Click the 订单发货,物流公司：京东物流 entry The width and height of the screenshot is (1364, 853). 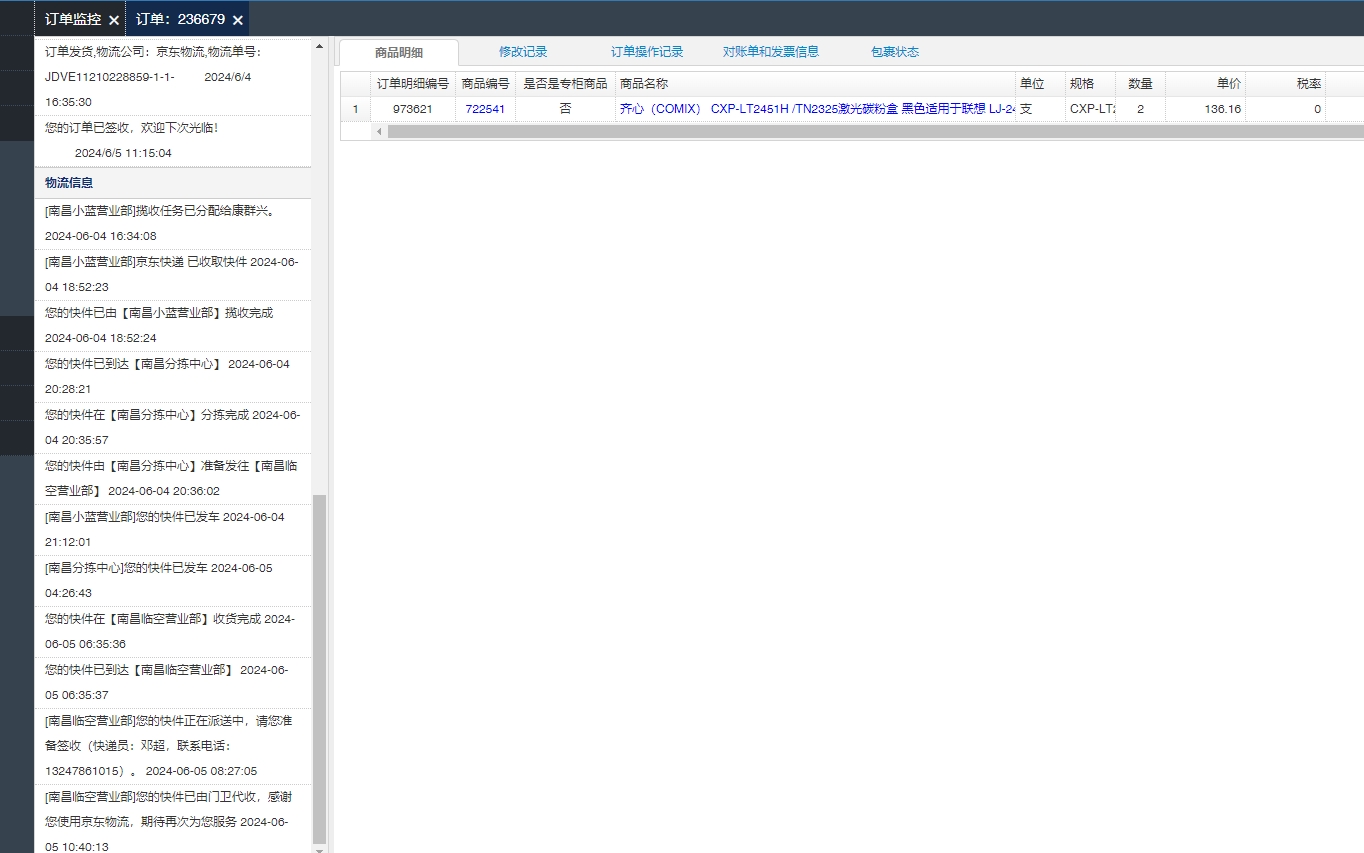click(x=173, y=77)
